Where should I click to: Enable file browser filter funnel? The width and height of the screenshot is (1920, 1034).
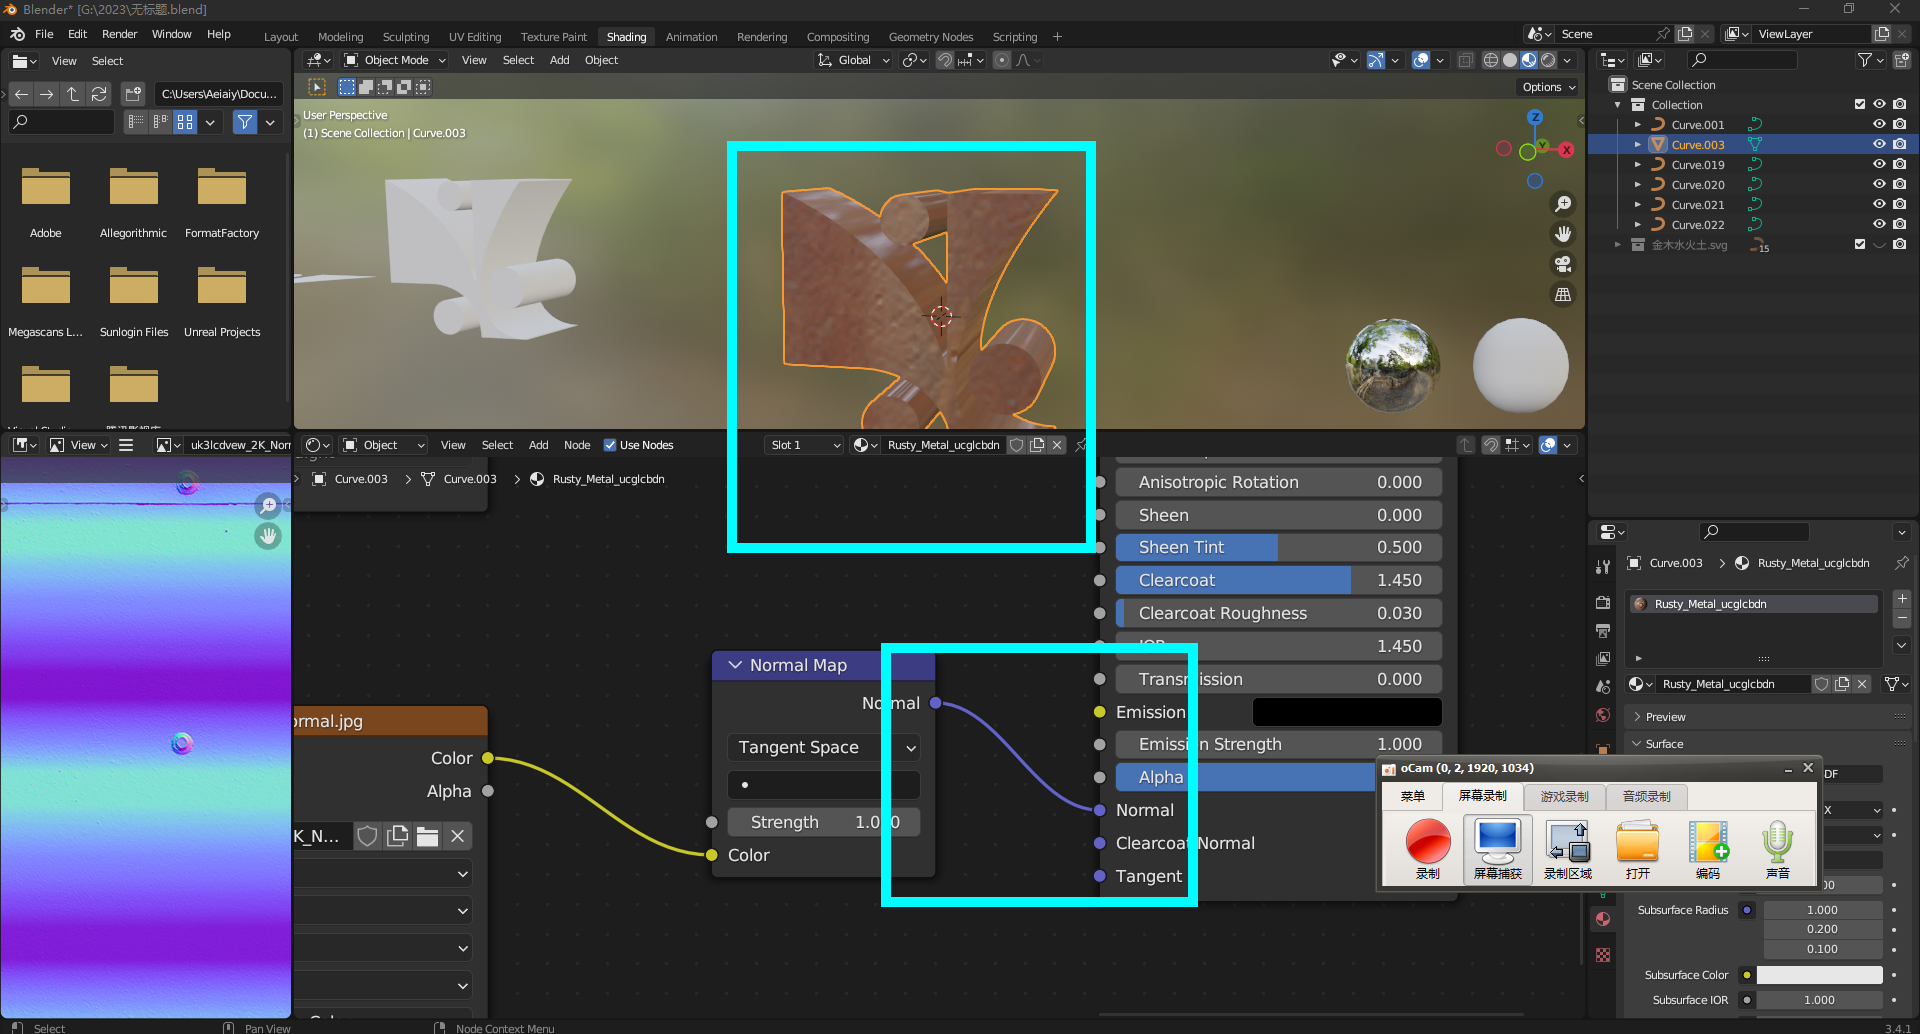(245, 122)
